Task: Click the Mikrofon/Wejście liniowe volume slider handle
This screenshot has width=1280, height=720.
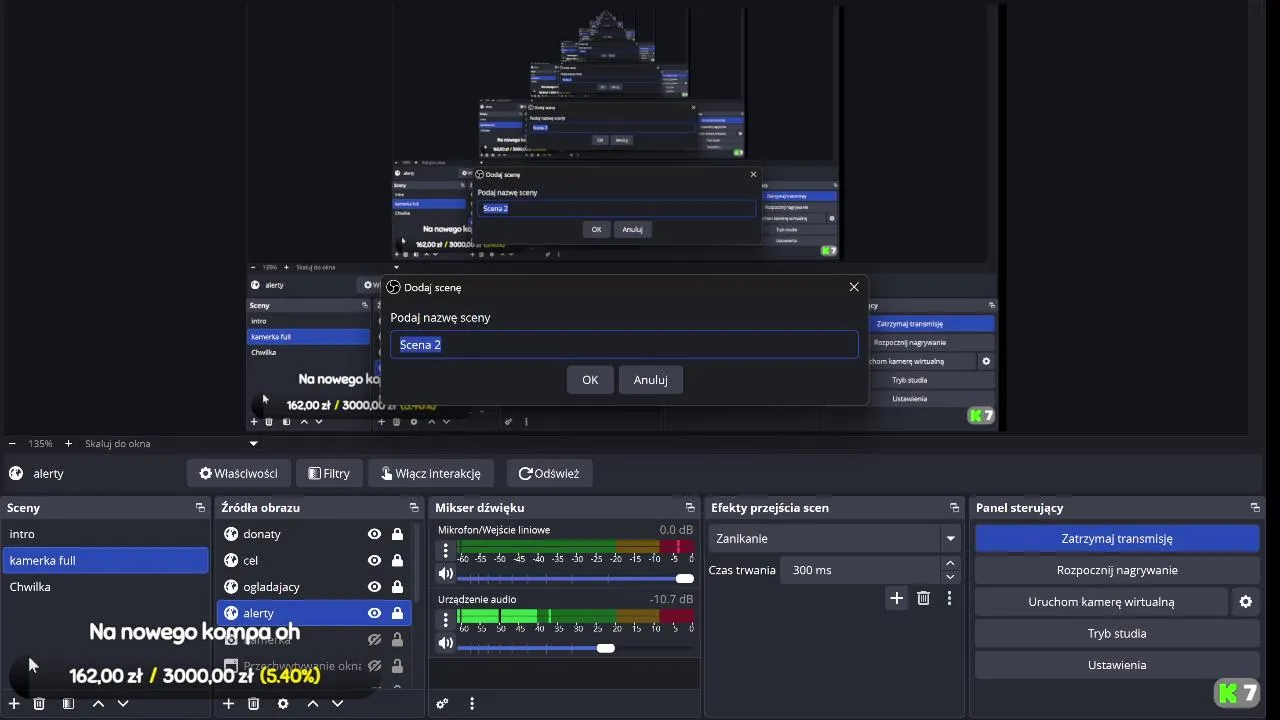Action: pos(685,579)
